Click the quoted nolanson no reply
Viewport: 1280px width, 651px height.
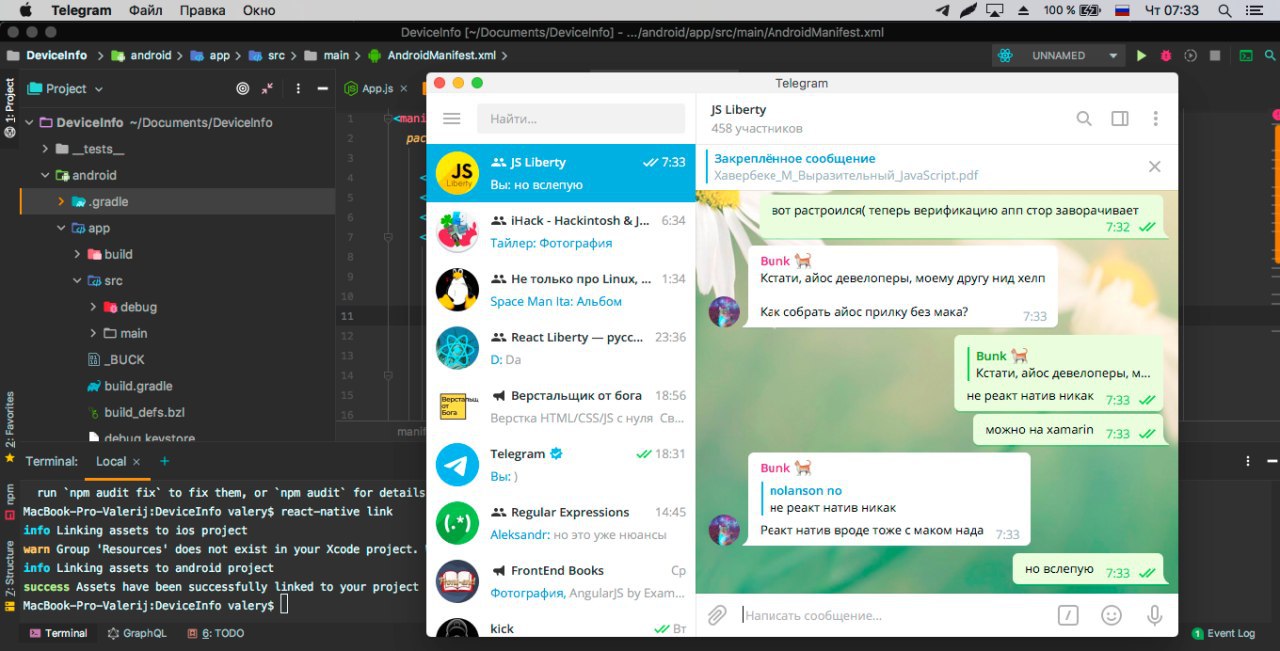click(833, 499)
